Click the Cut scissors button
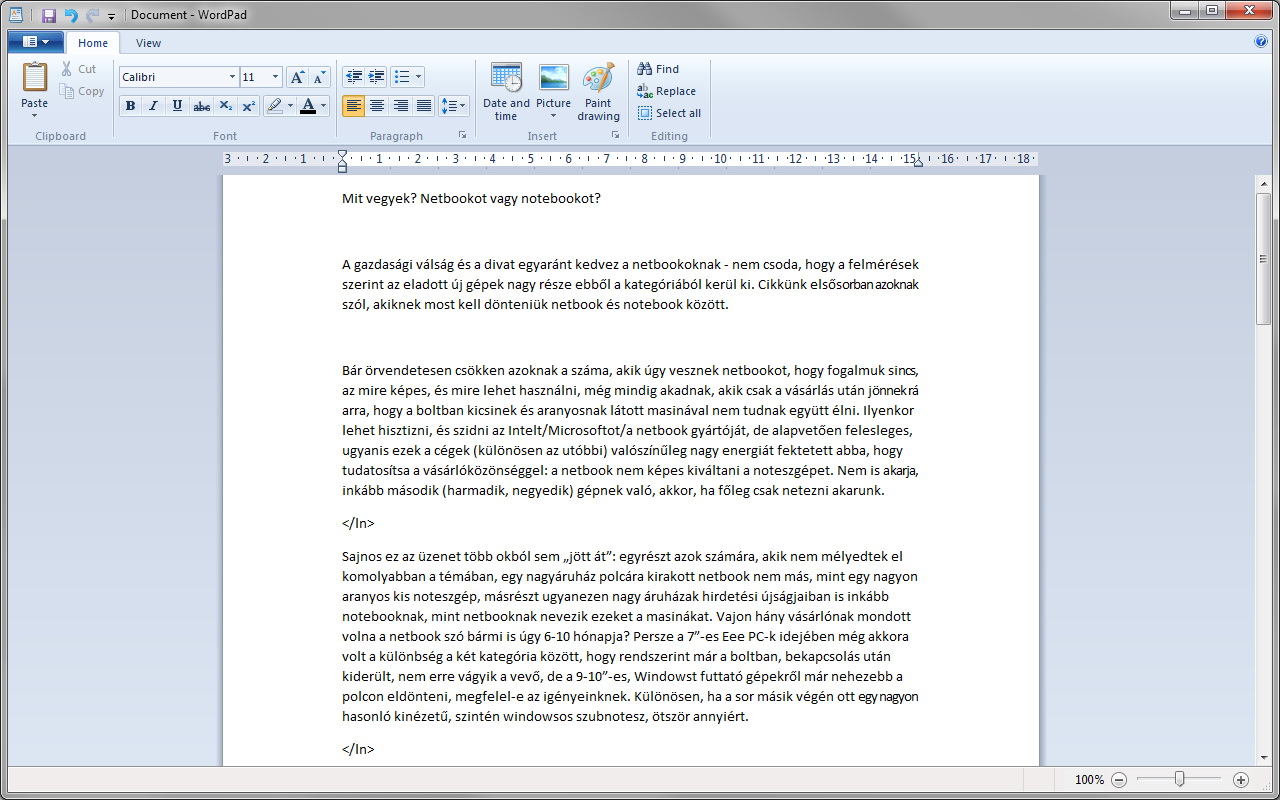Image resolution: width=1280 pixels, height=800 pixels. point(79,69)
